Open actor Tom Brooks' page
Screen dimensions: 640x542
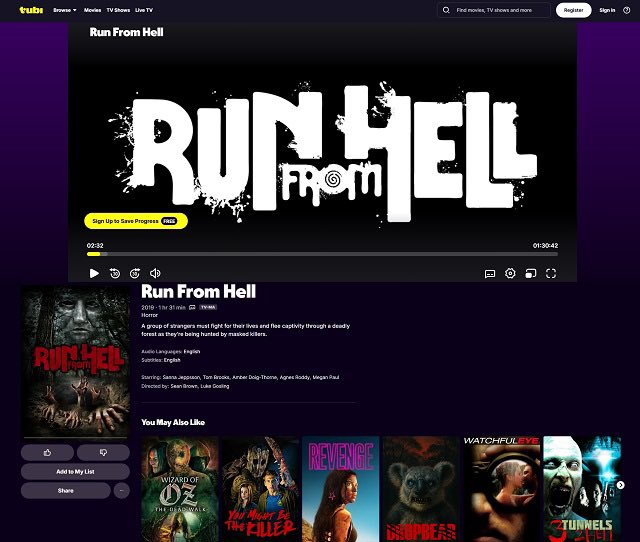[216, 377]
